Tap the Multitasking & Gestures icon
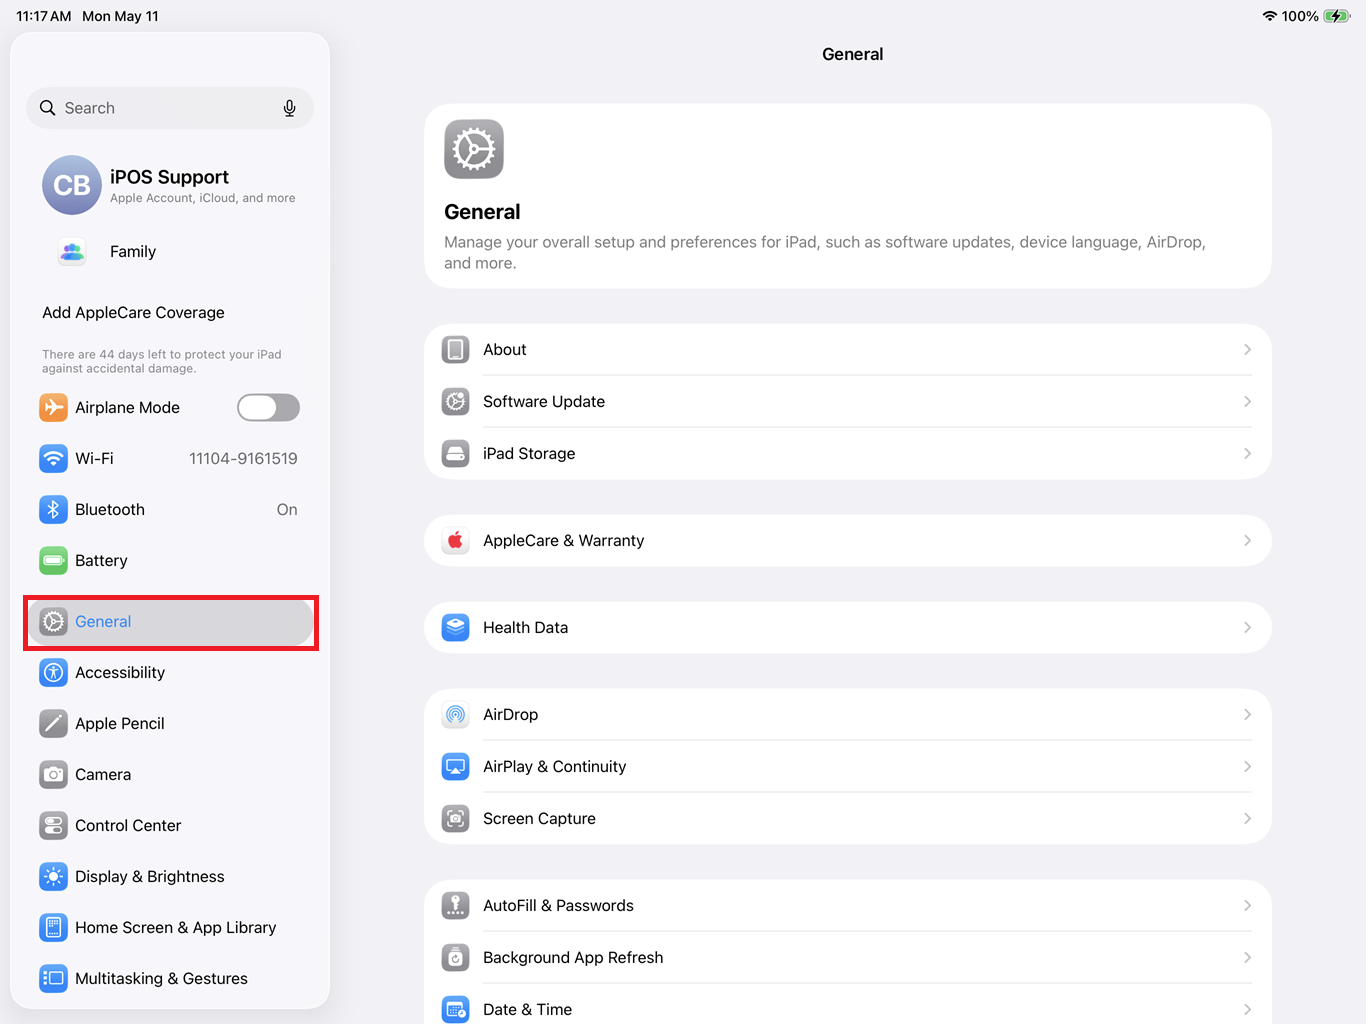 53,978
